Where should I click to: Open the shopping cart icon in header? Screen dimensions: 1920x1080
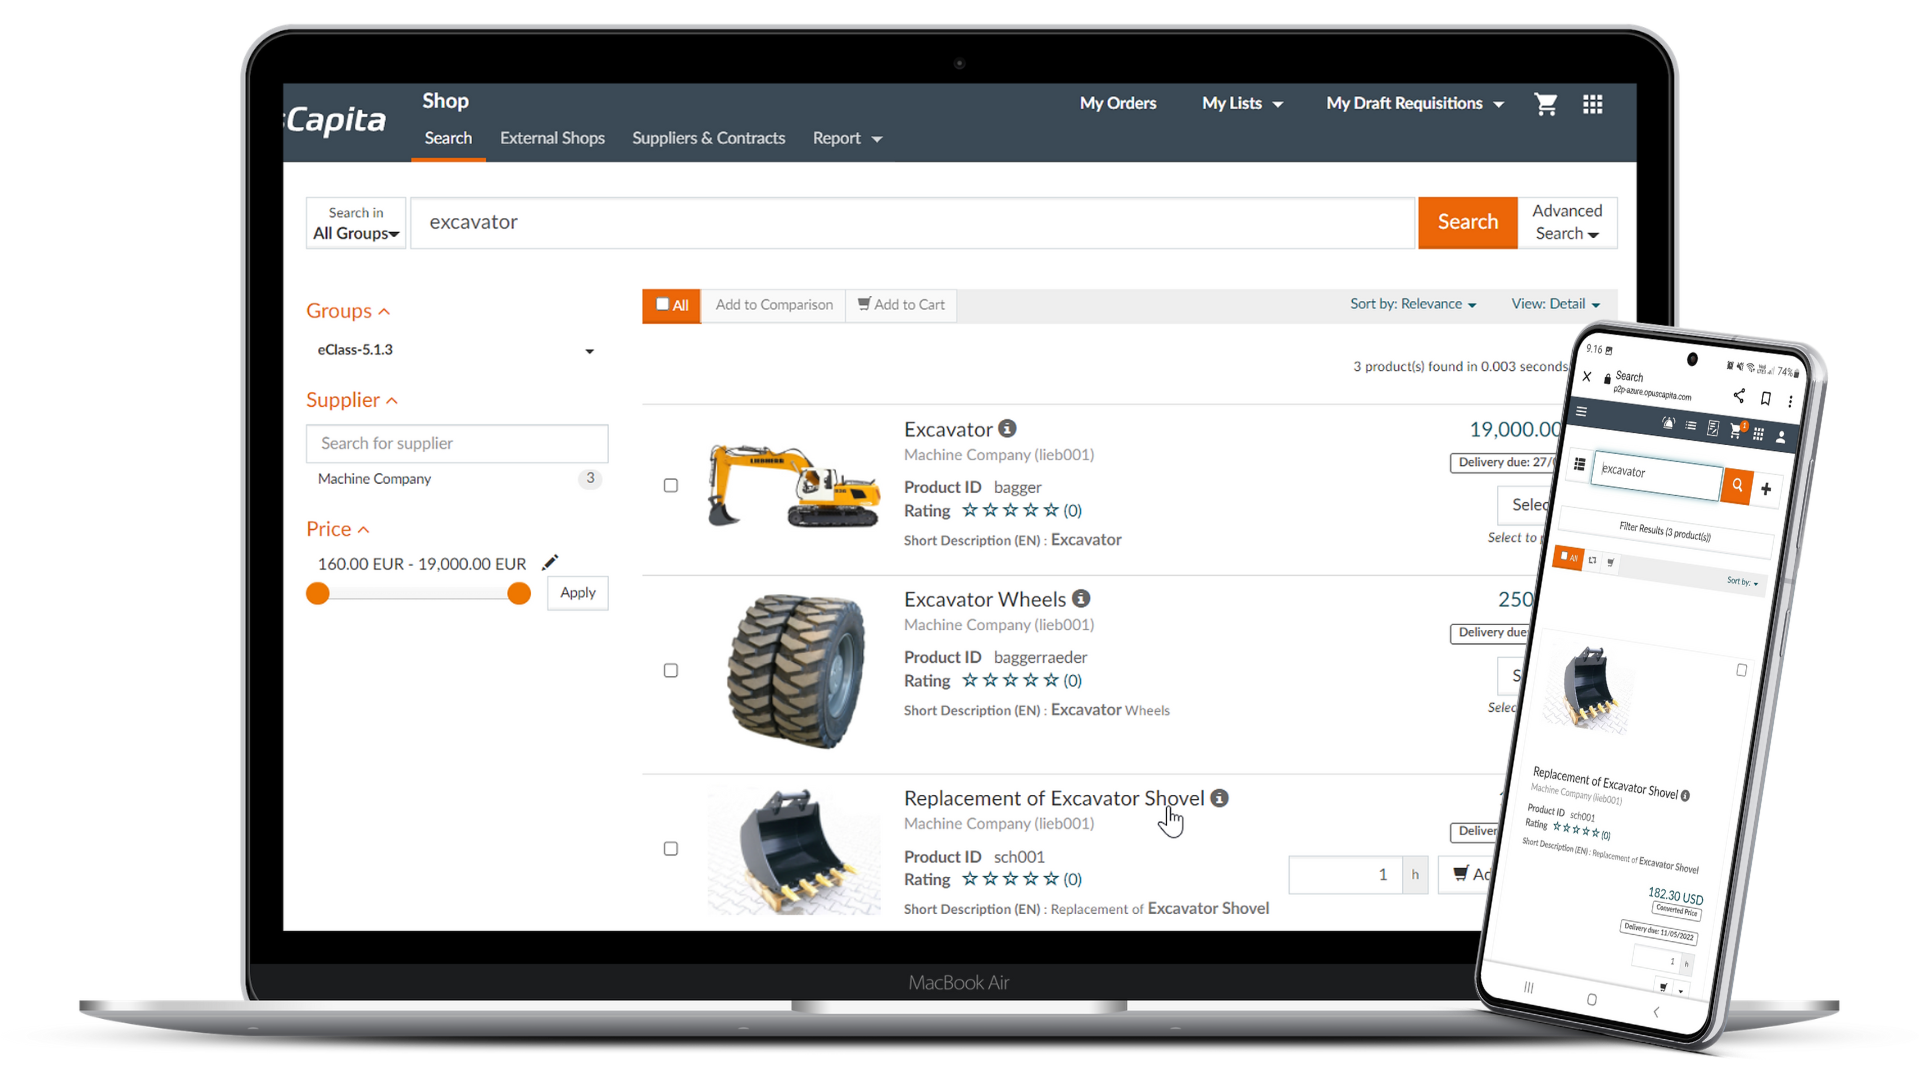coord(1545,104)
